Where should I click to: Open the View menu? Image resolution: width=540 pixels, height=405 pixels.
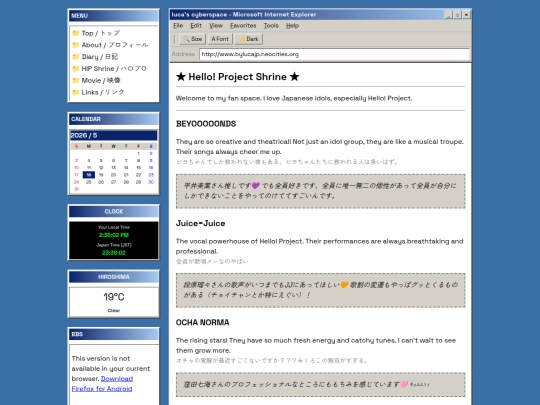coord(216,25)
